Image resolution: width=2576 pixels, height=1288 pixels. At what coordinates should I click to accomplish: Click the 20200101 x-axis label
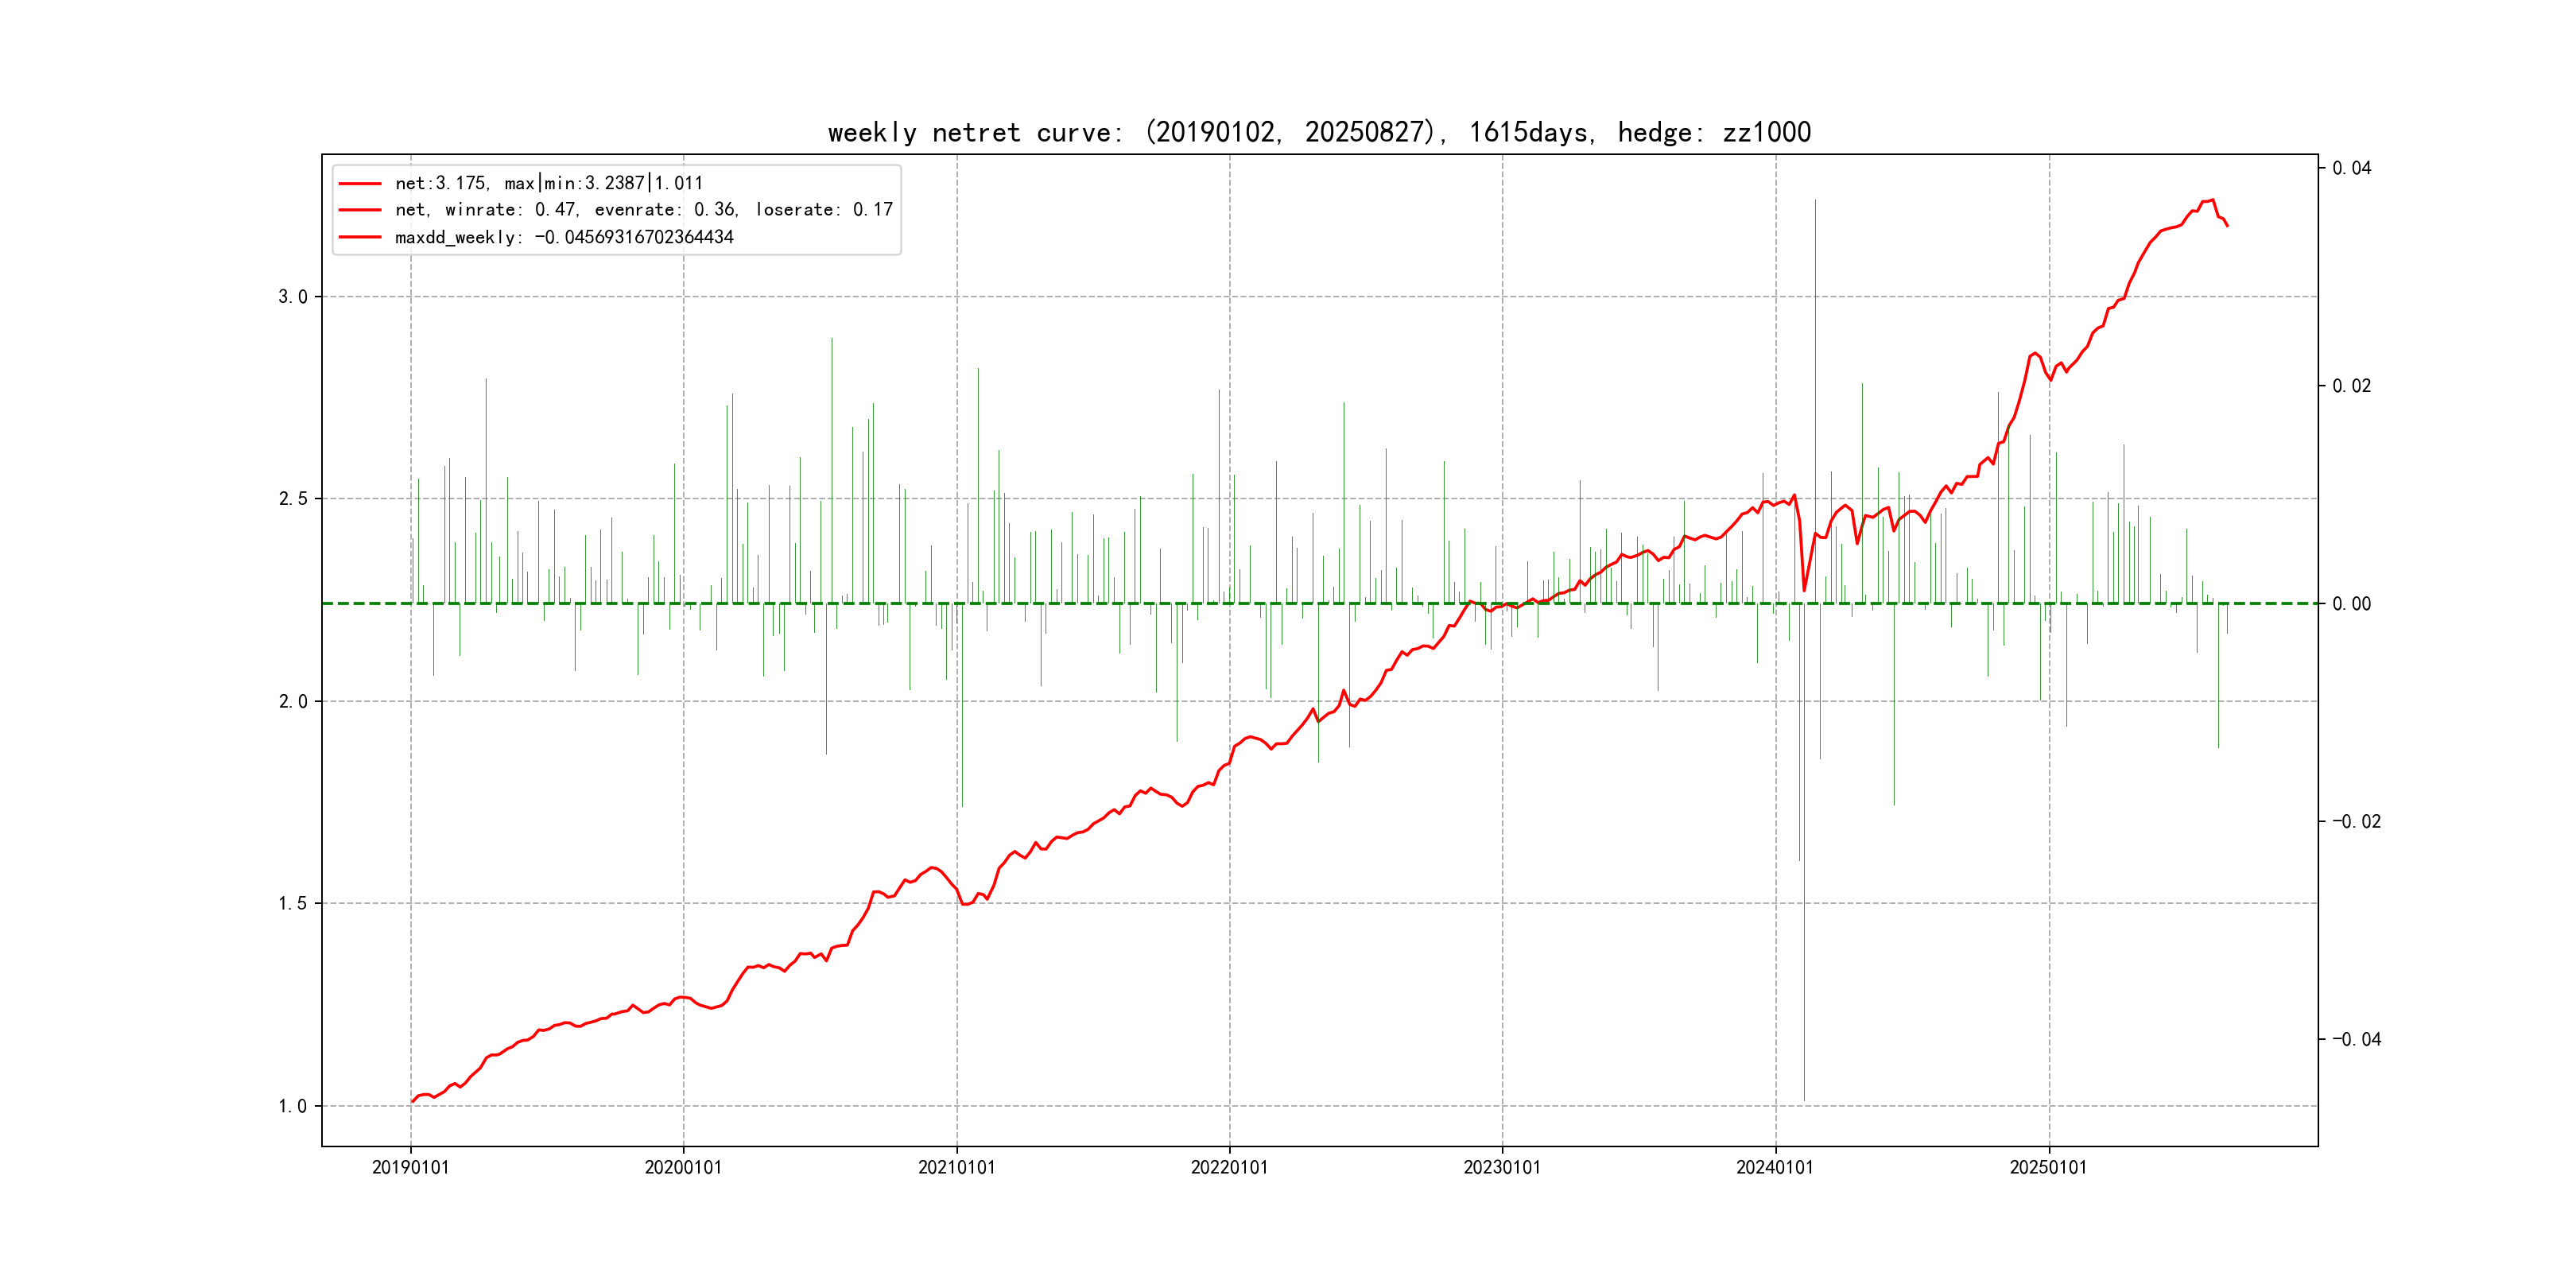(683, 1167)
